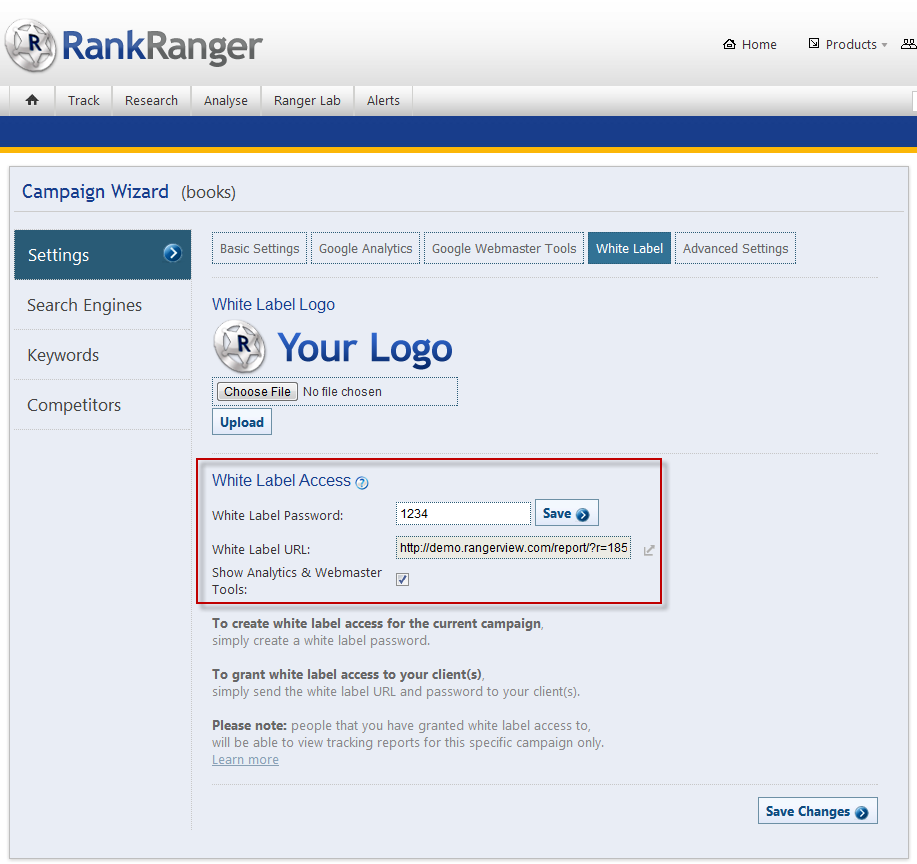Screen dimensions: 917x864
Task: Click the Save Changes button
Action: point(817,811)
